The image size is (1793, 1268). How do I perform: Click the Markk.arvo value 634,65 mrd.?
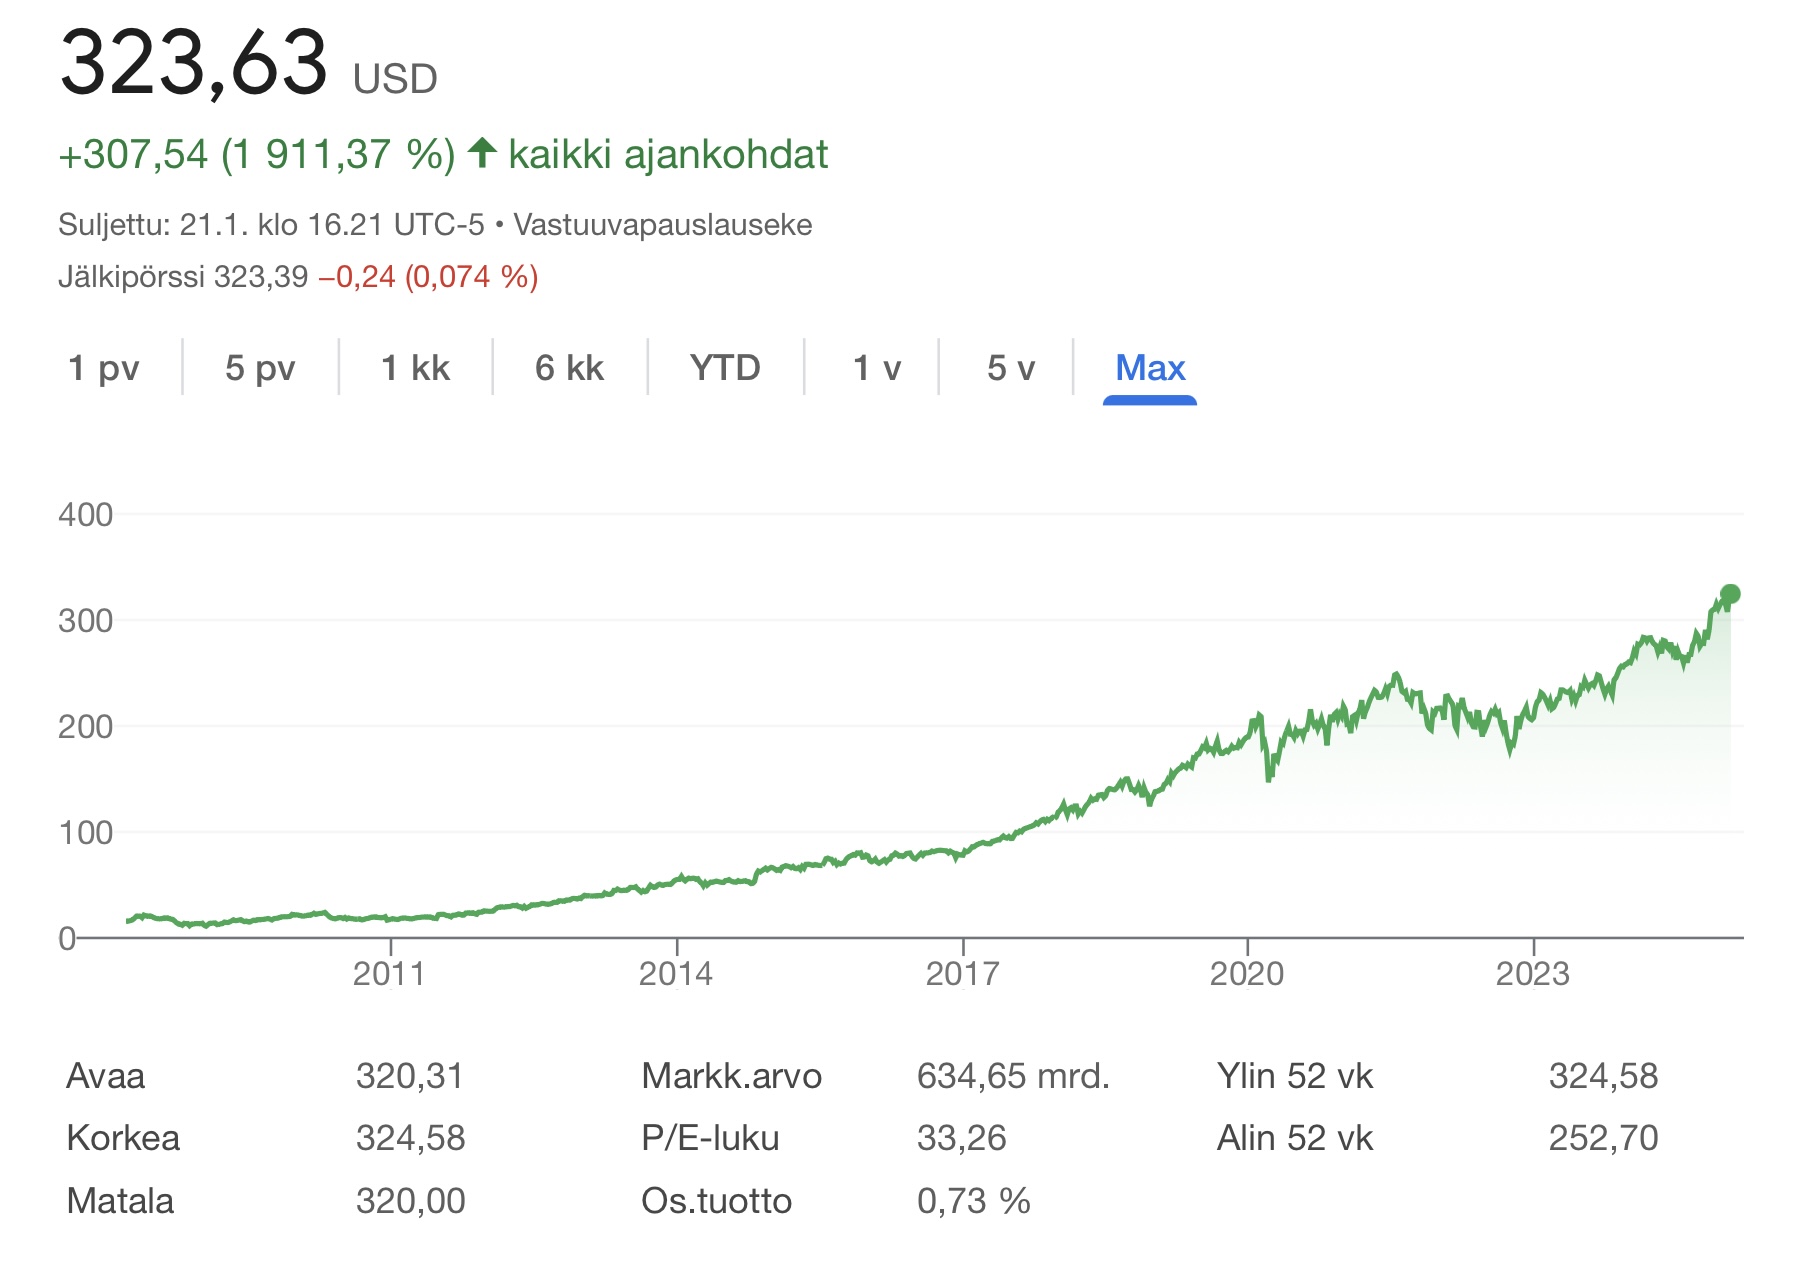click(x=1013, y=1076)
